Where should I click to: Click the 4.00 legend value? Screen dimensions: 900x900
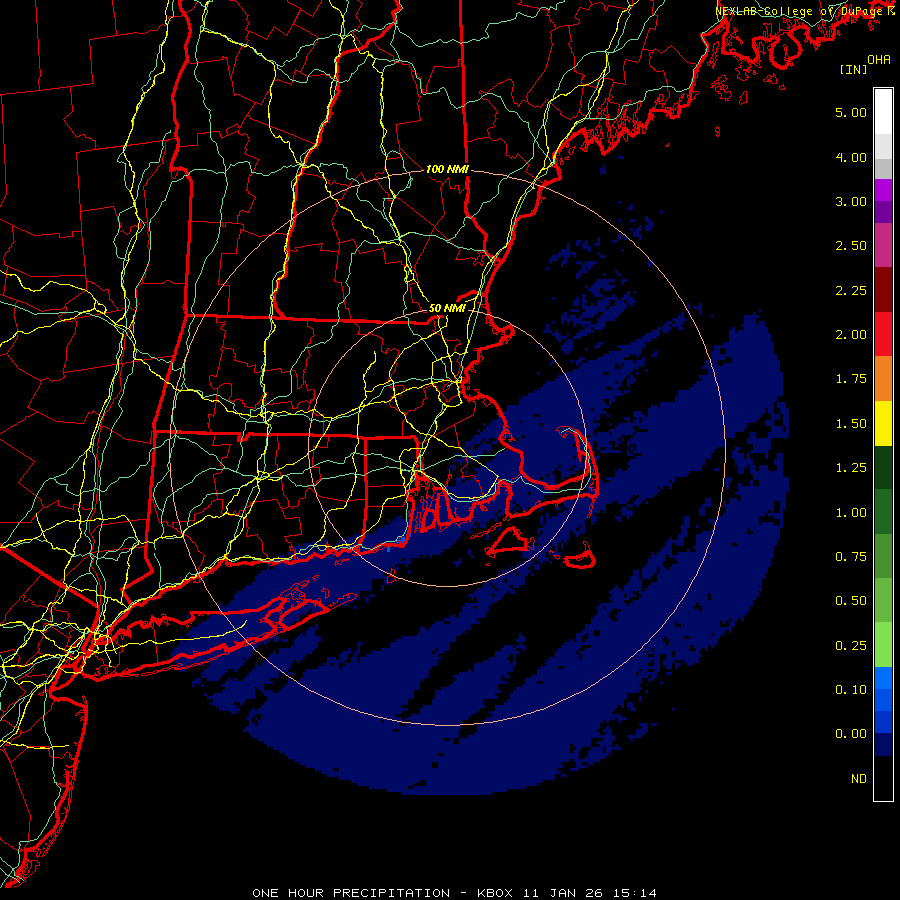[851, 157]
